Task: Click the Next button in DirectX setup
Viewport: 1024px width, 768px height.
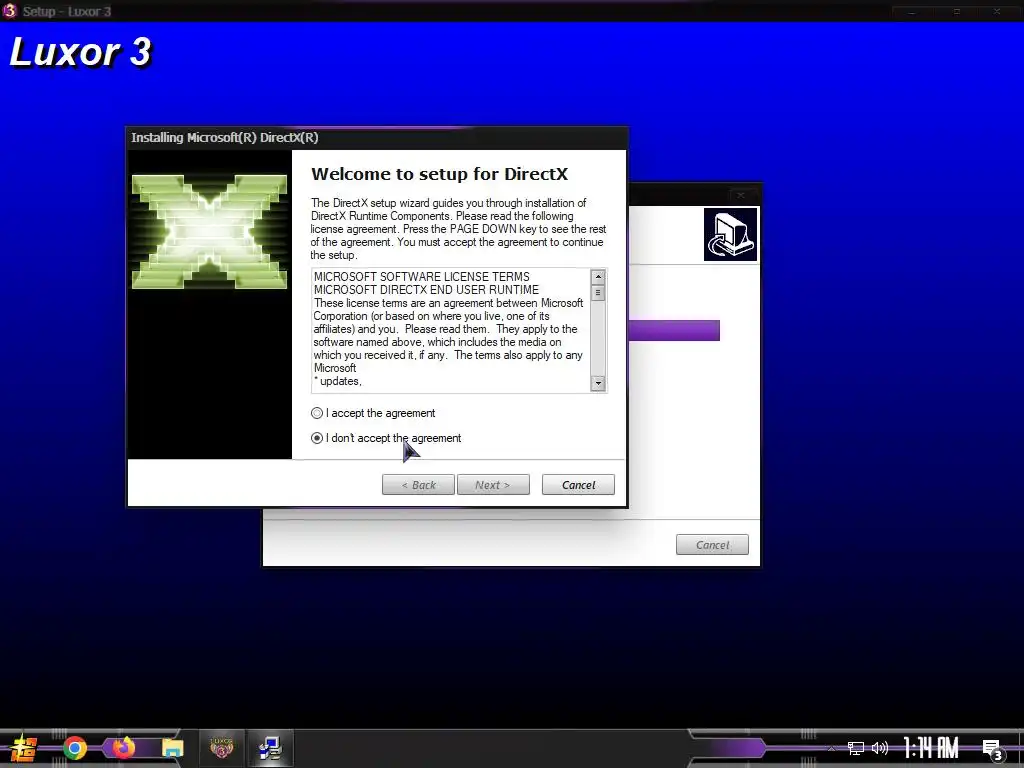Action: point(493,485)
